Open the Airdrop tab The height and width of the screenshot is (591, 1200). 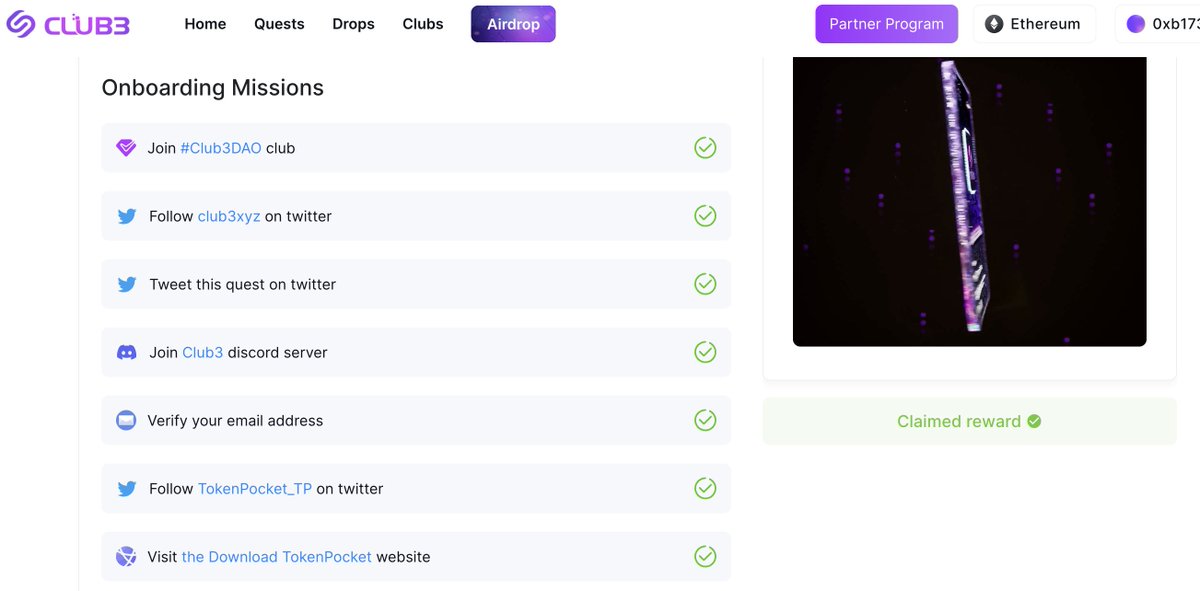[513, 24]
